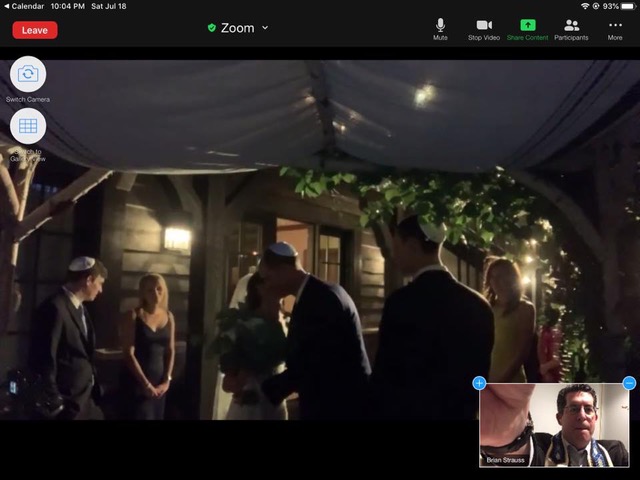
Task: Open the Participants list
Action: click(x=571, y=27)
